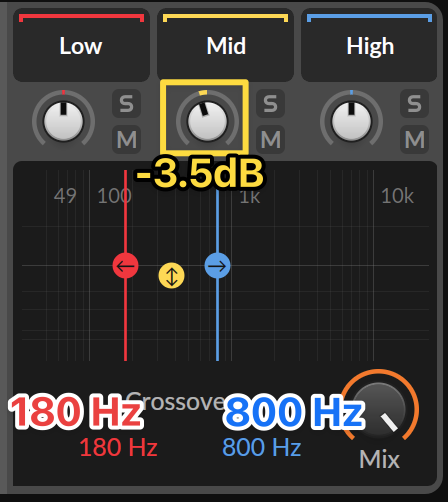The height and width of the screenshot is (502, 448).
Task: Mute the Low band
Action: click(126, 139)
